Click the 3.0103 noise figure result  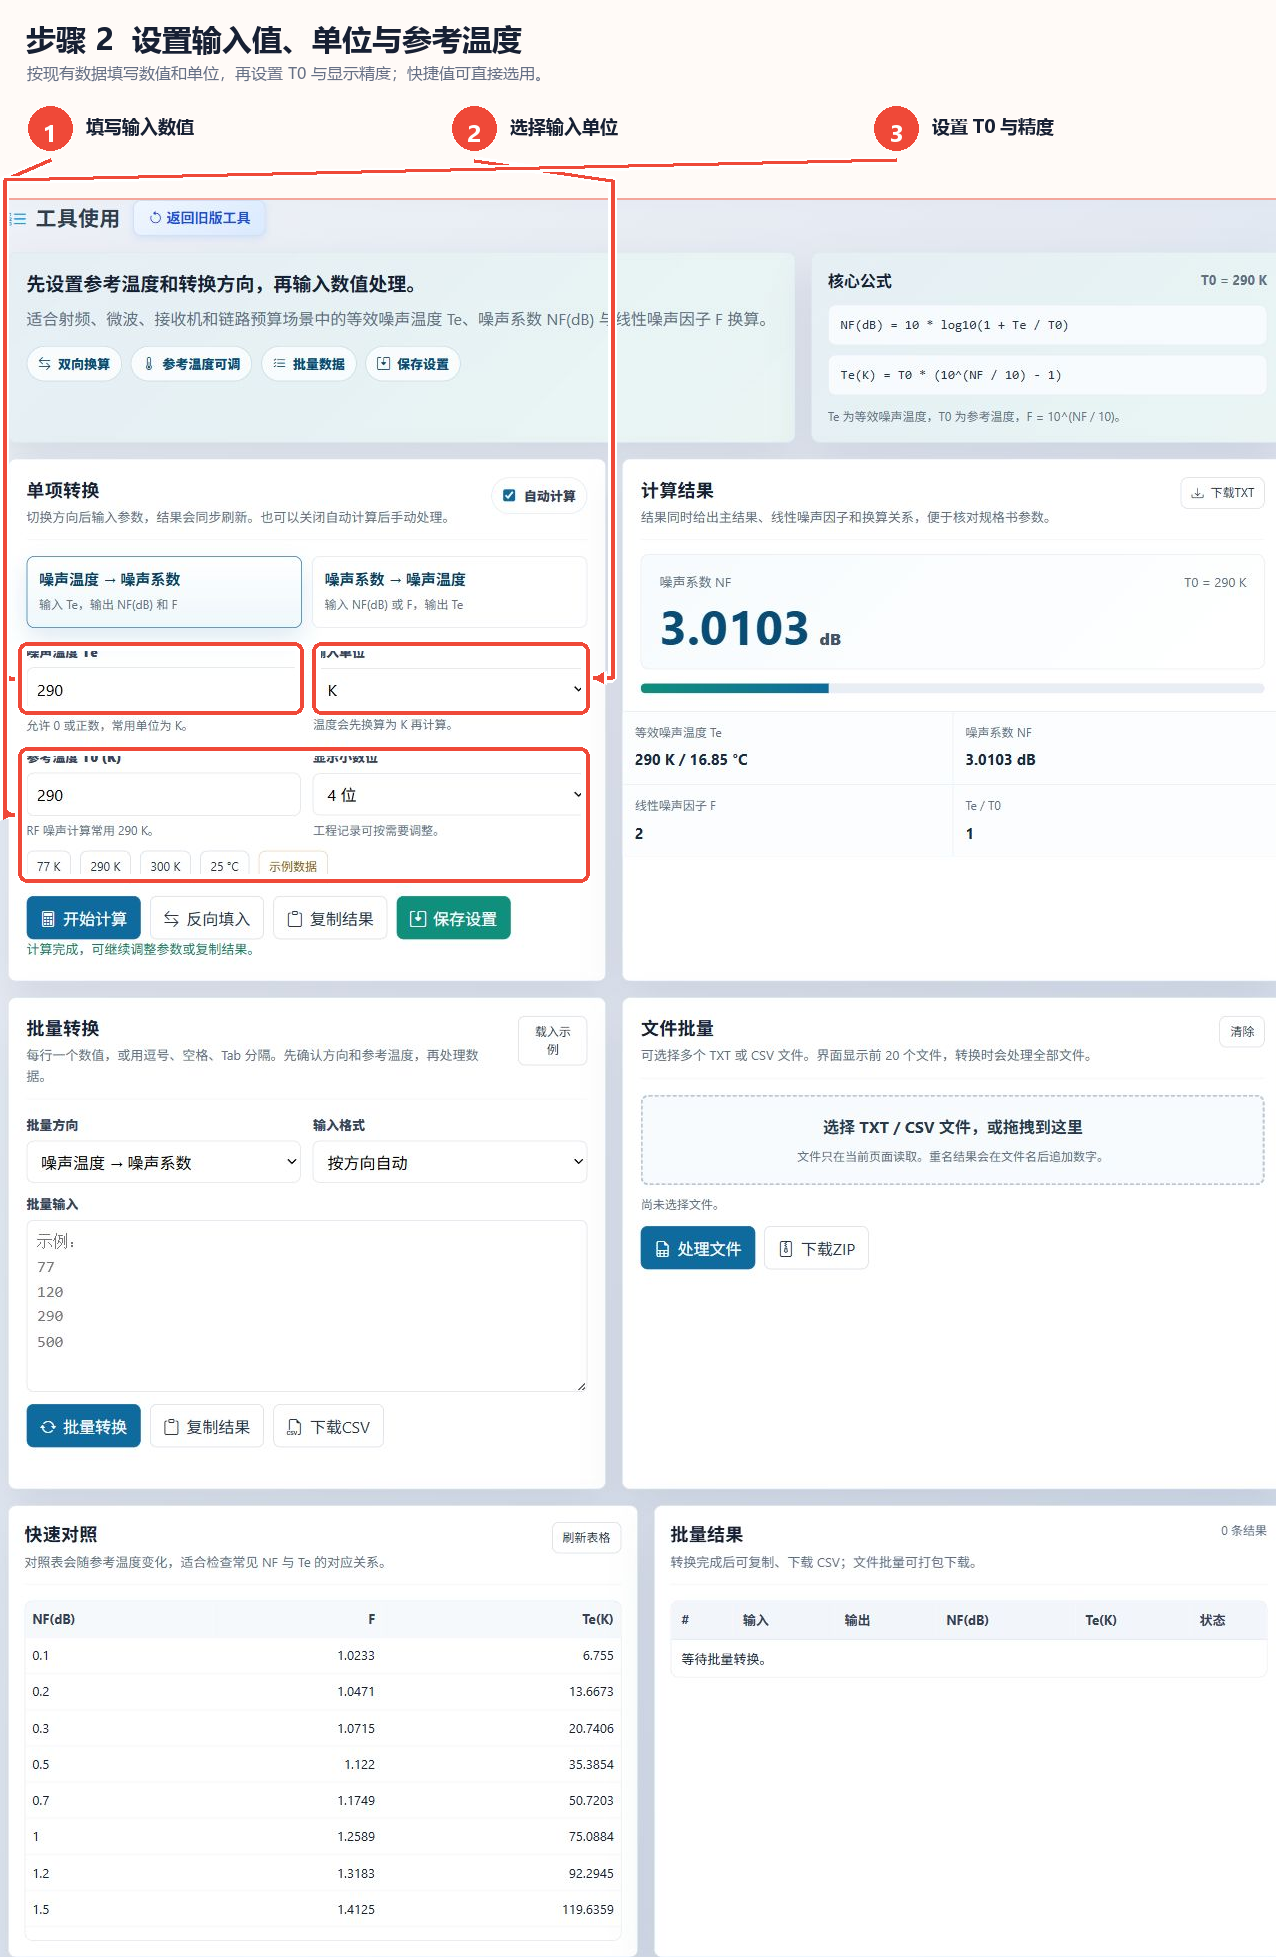734,628
